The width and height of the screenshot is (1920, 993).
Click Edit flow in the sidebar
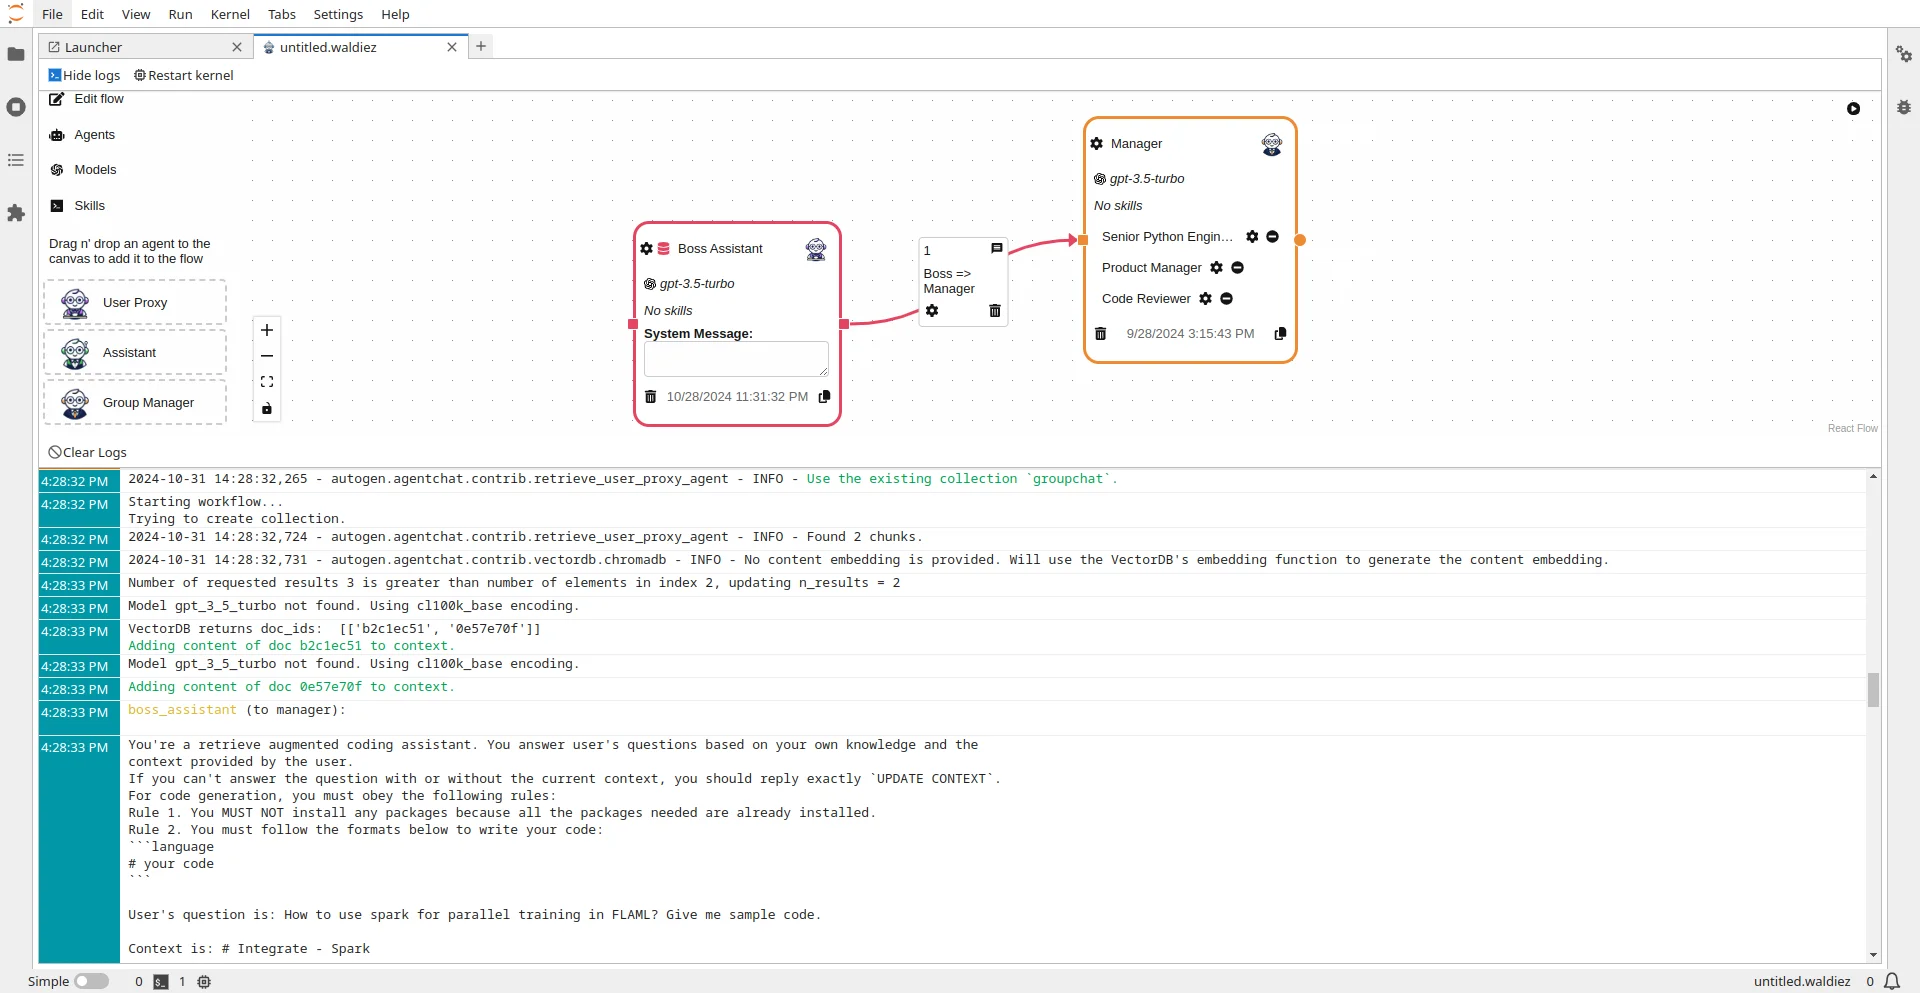[x=87, y=99]
